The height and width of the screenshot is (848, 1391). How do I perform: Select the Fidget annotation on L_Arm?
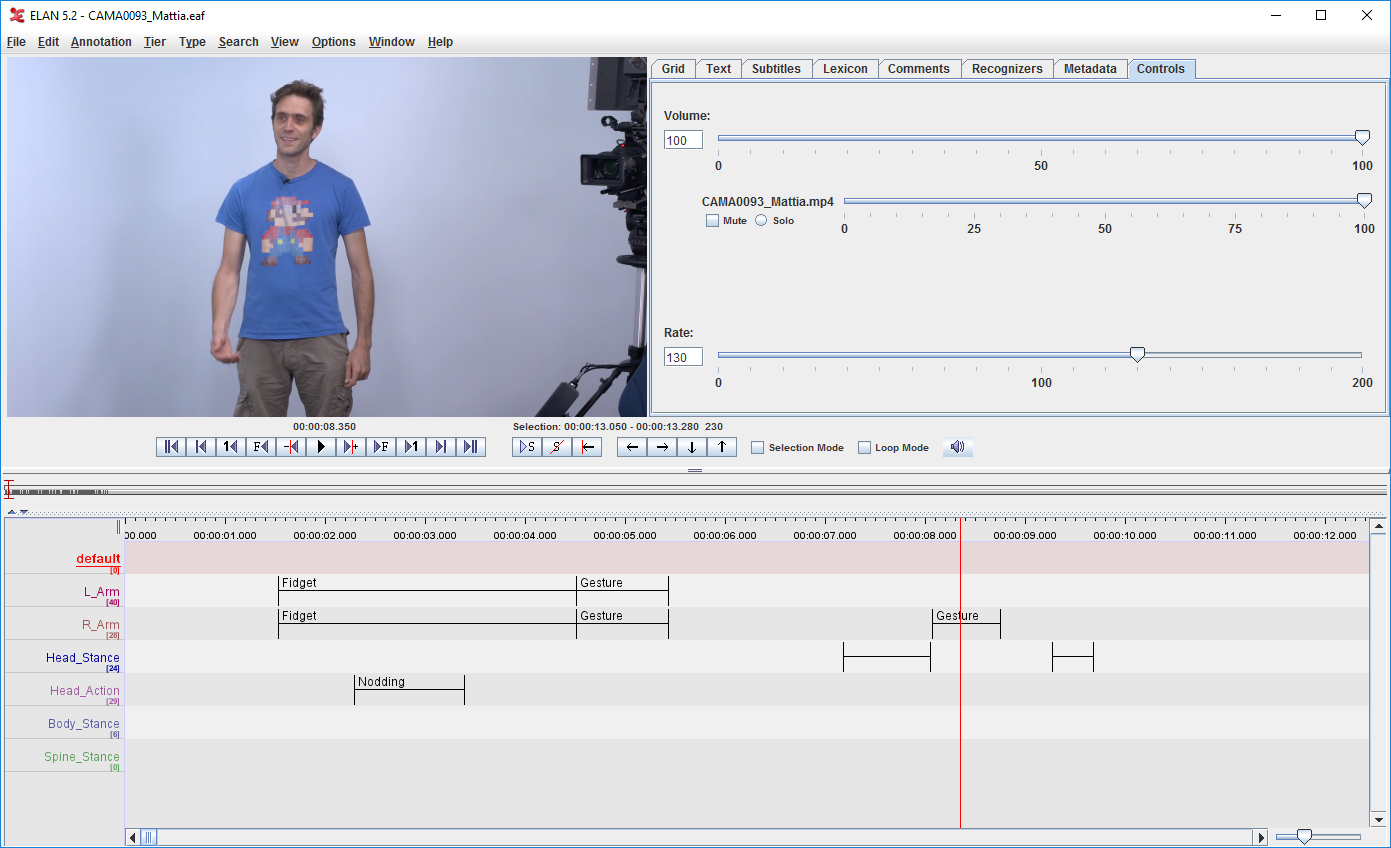pos(427,591)
